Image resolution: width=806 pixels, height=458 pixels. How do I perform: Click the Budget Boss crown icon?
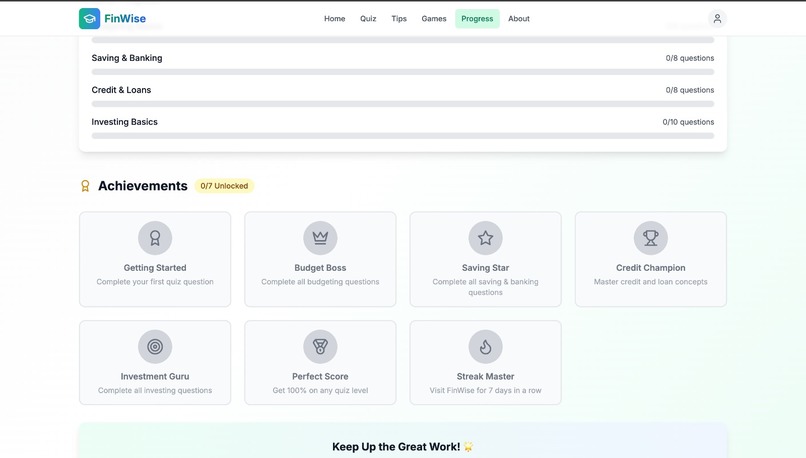pos(320,238)
